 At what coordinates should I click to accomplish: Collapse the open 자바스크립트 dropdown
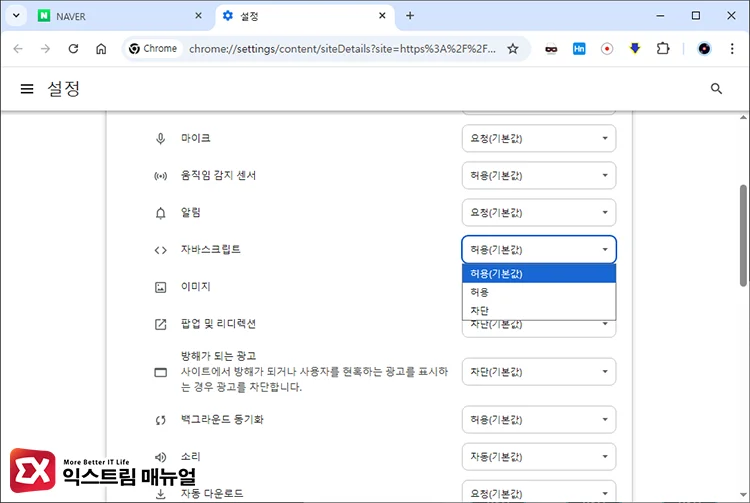[539, 250]
